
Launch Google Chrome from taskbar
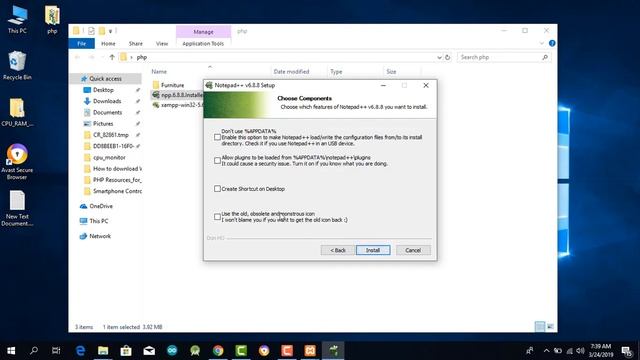pyautogui.click(x=218, y=350)
